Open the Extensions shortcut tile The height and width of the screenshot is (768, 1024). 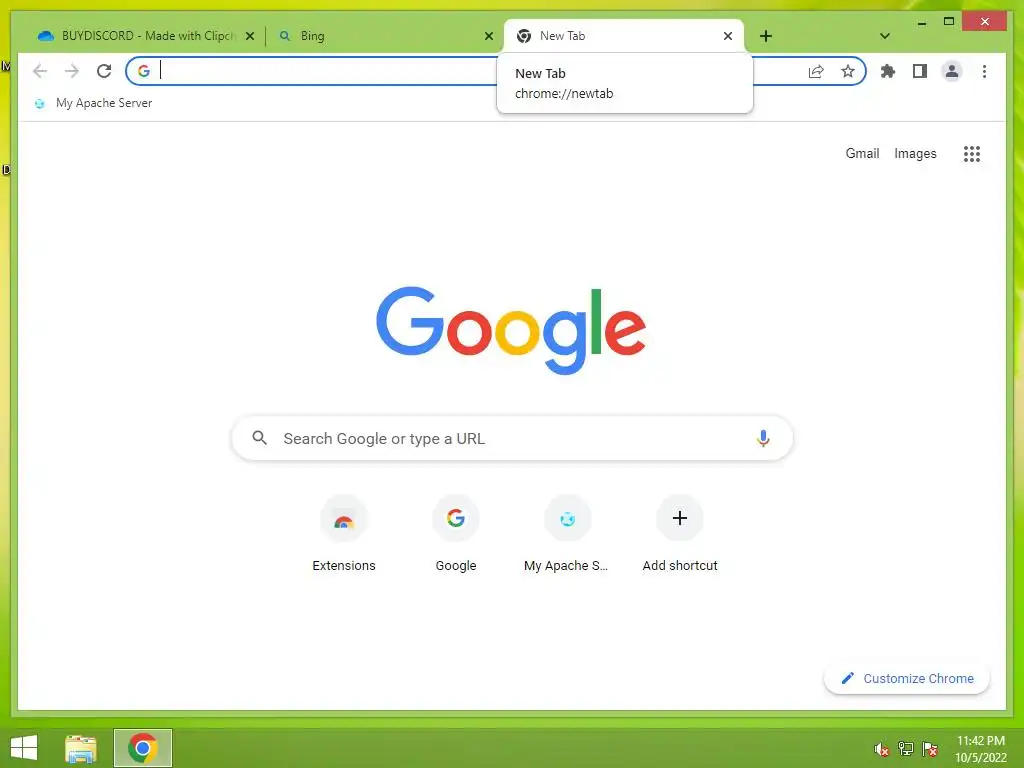(344, 535)
